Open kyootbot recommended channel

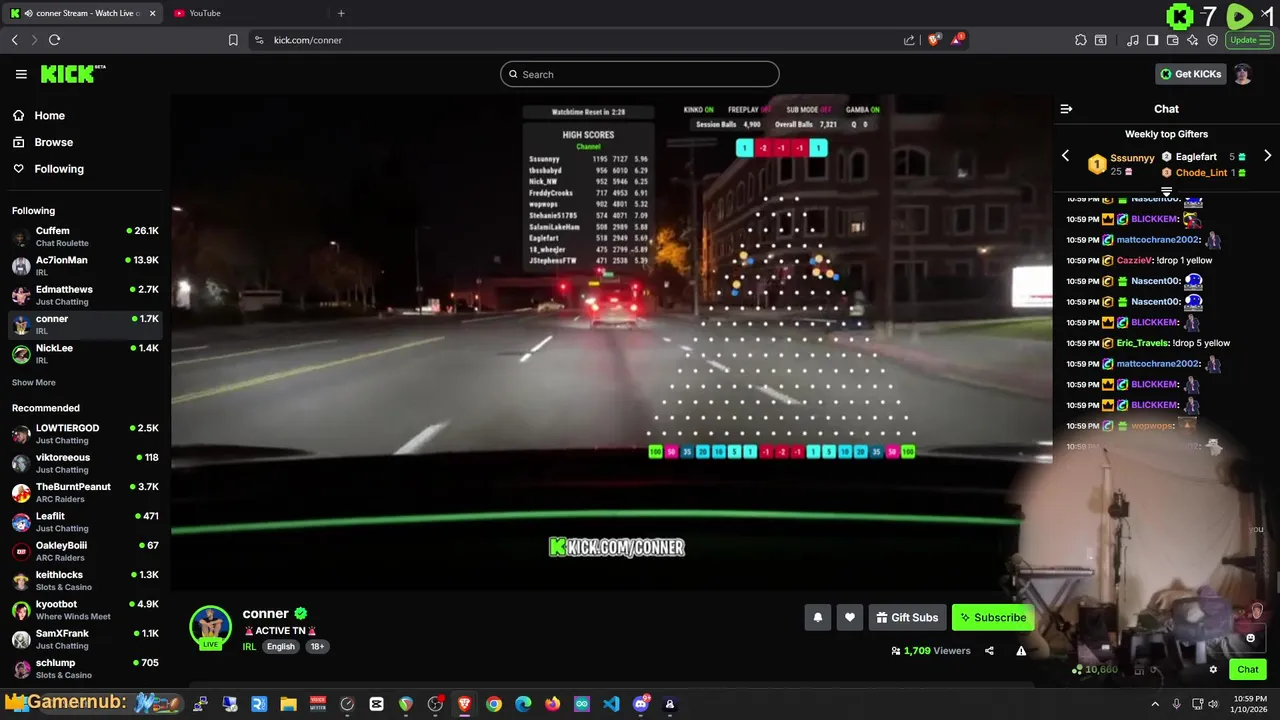click(85, 610)
